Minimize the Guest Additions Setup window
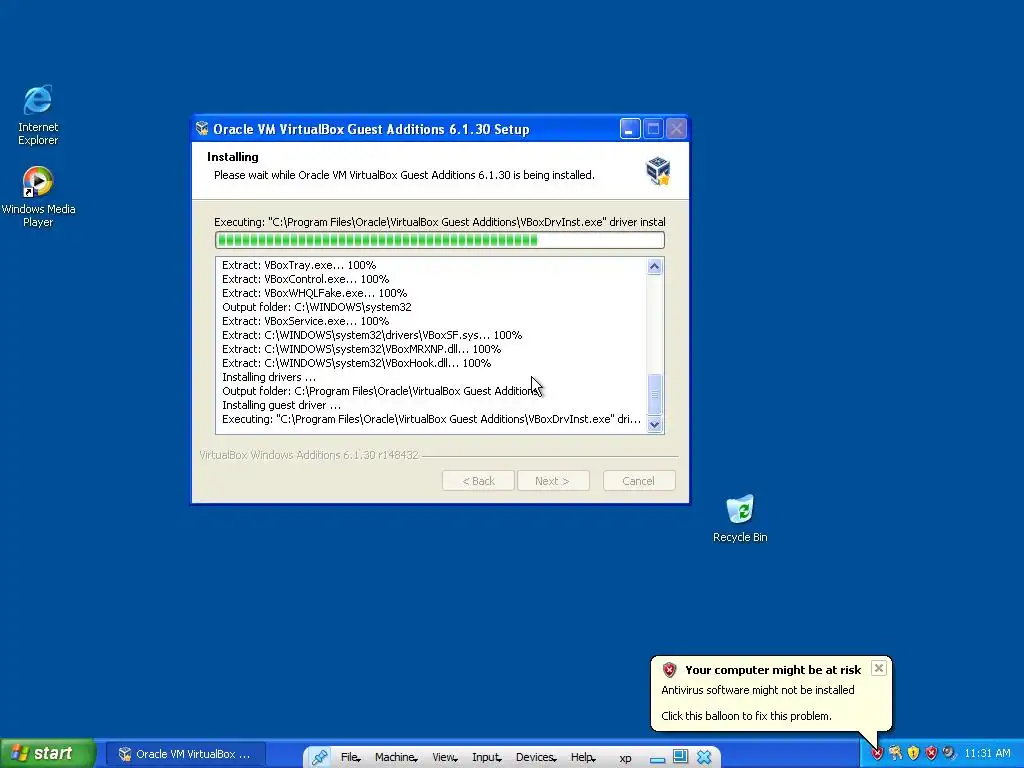The width and height of the screenshot is (1024, 768). 630,129
